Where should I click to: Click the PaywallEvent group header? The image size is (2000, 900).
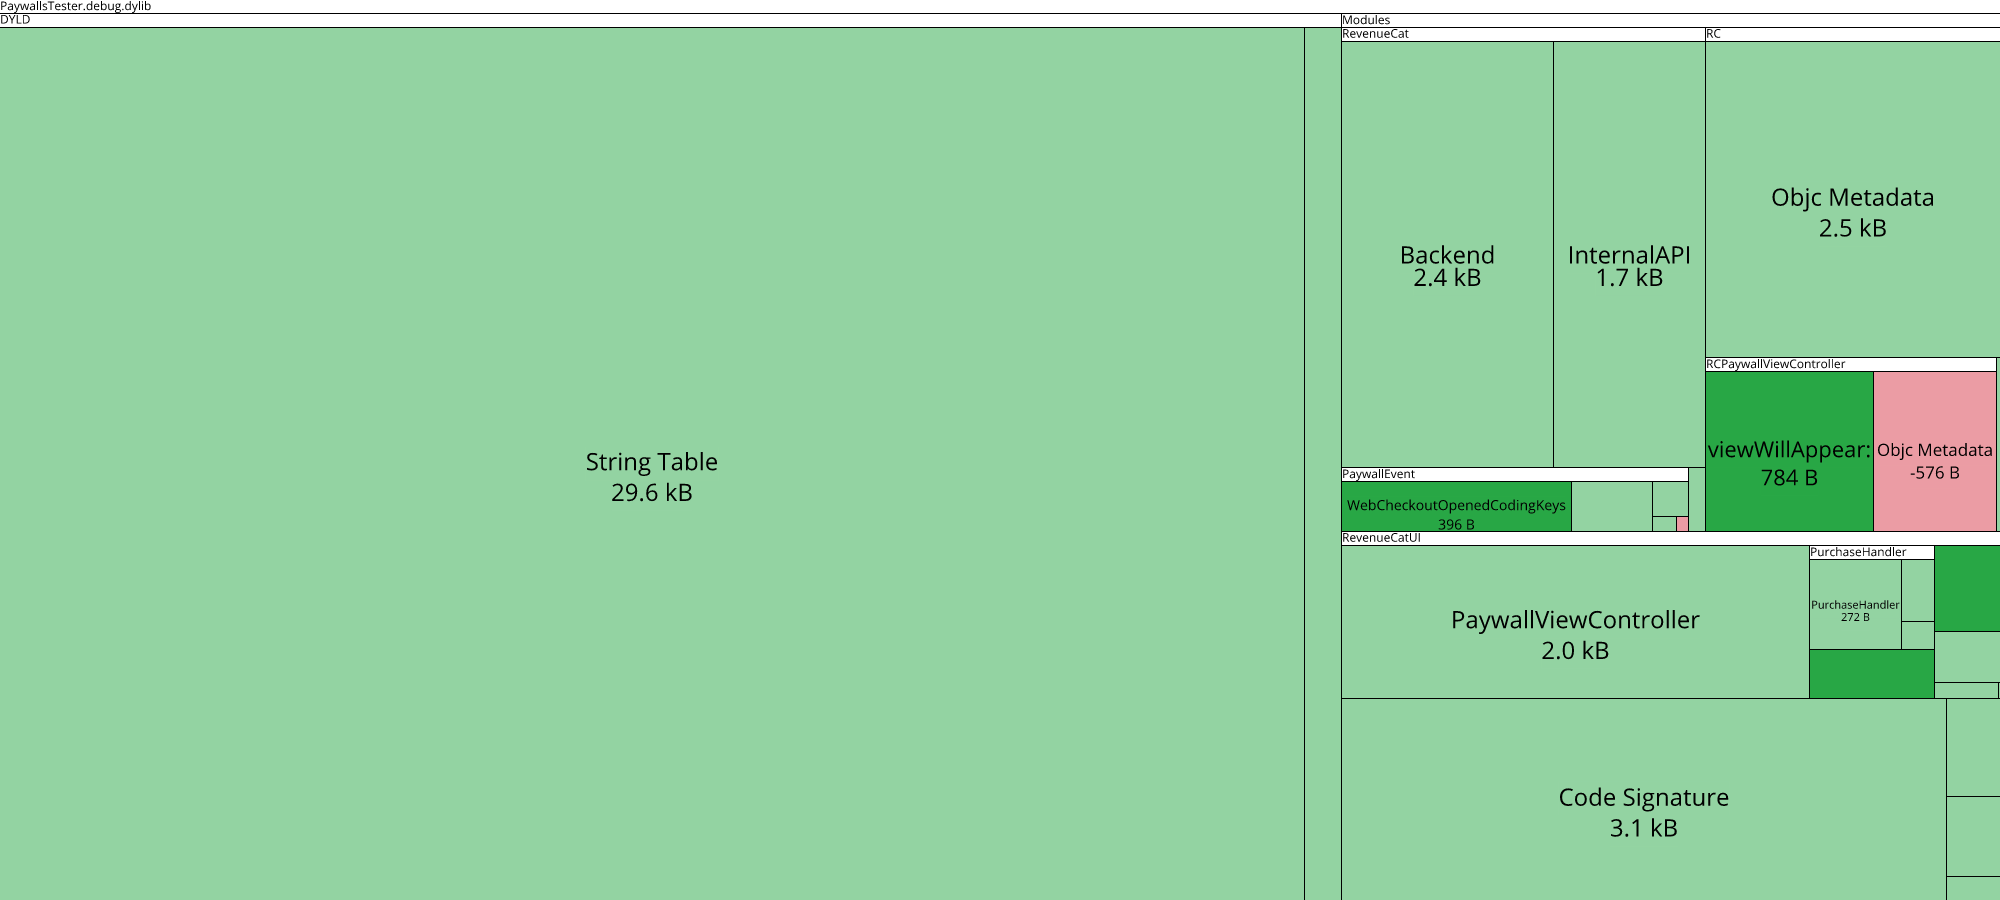click(1515, 474)
